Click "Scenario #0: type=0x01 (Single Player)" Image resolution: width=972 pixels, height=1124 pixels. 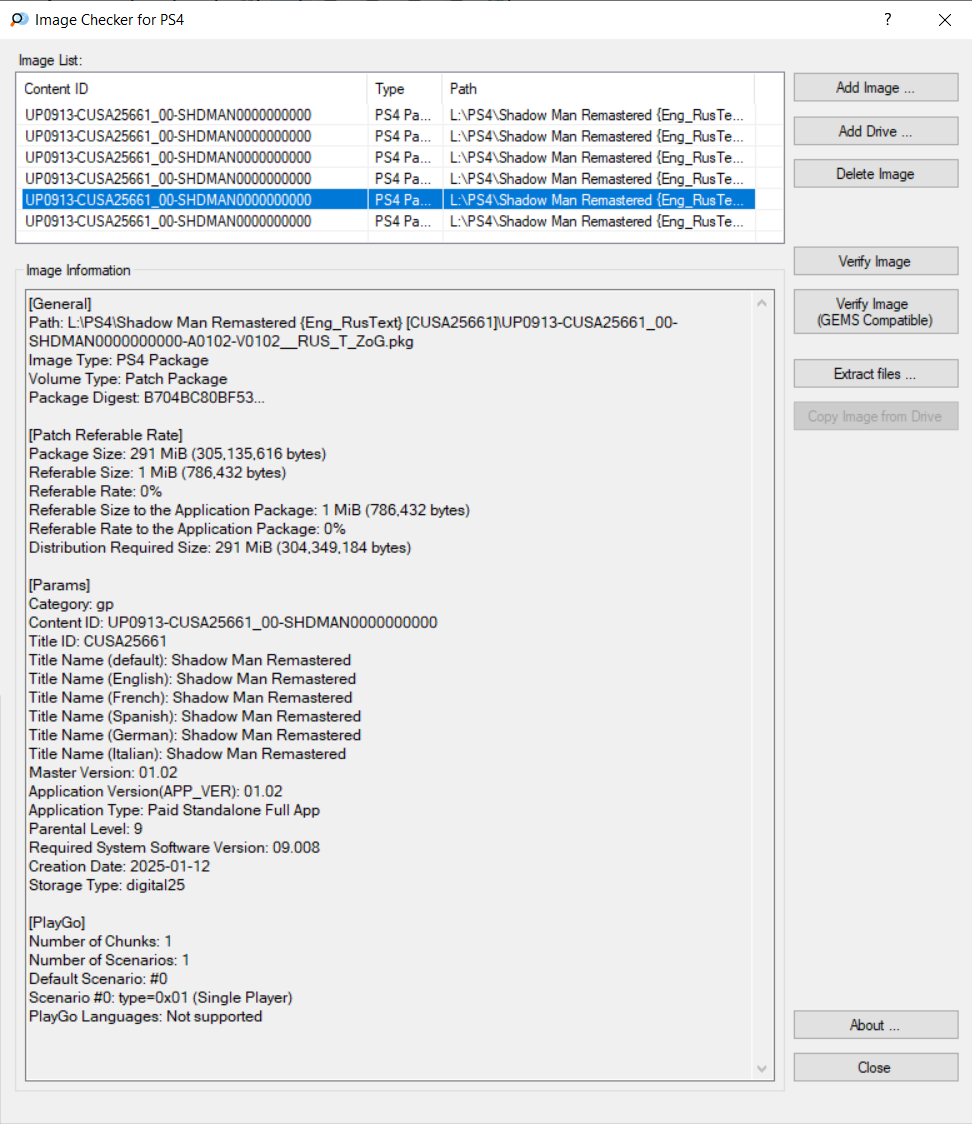(x=161, y=998)
